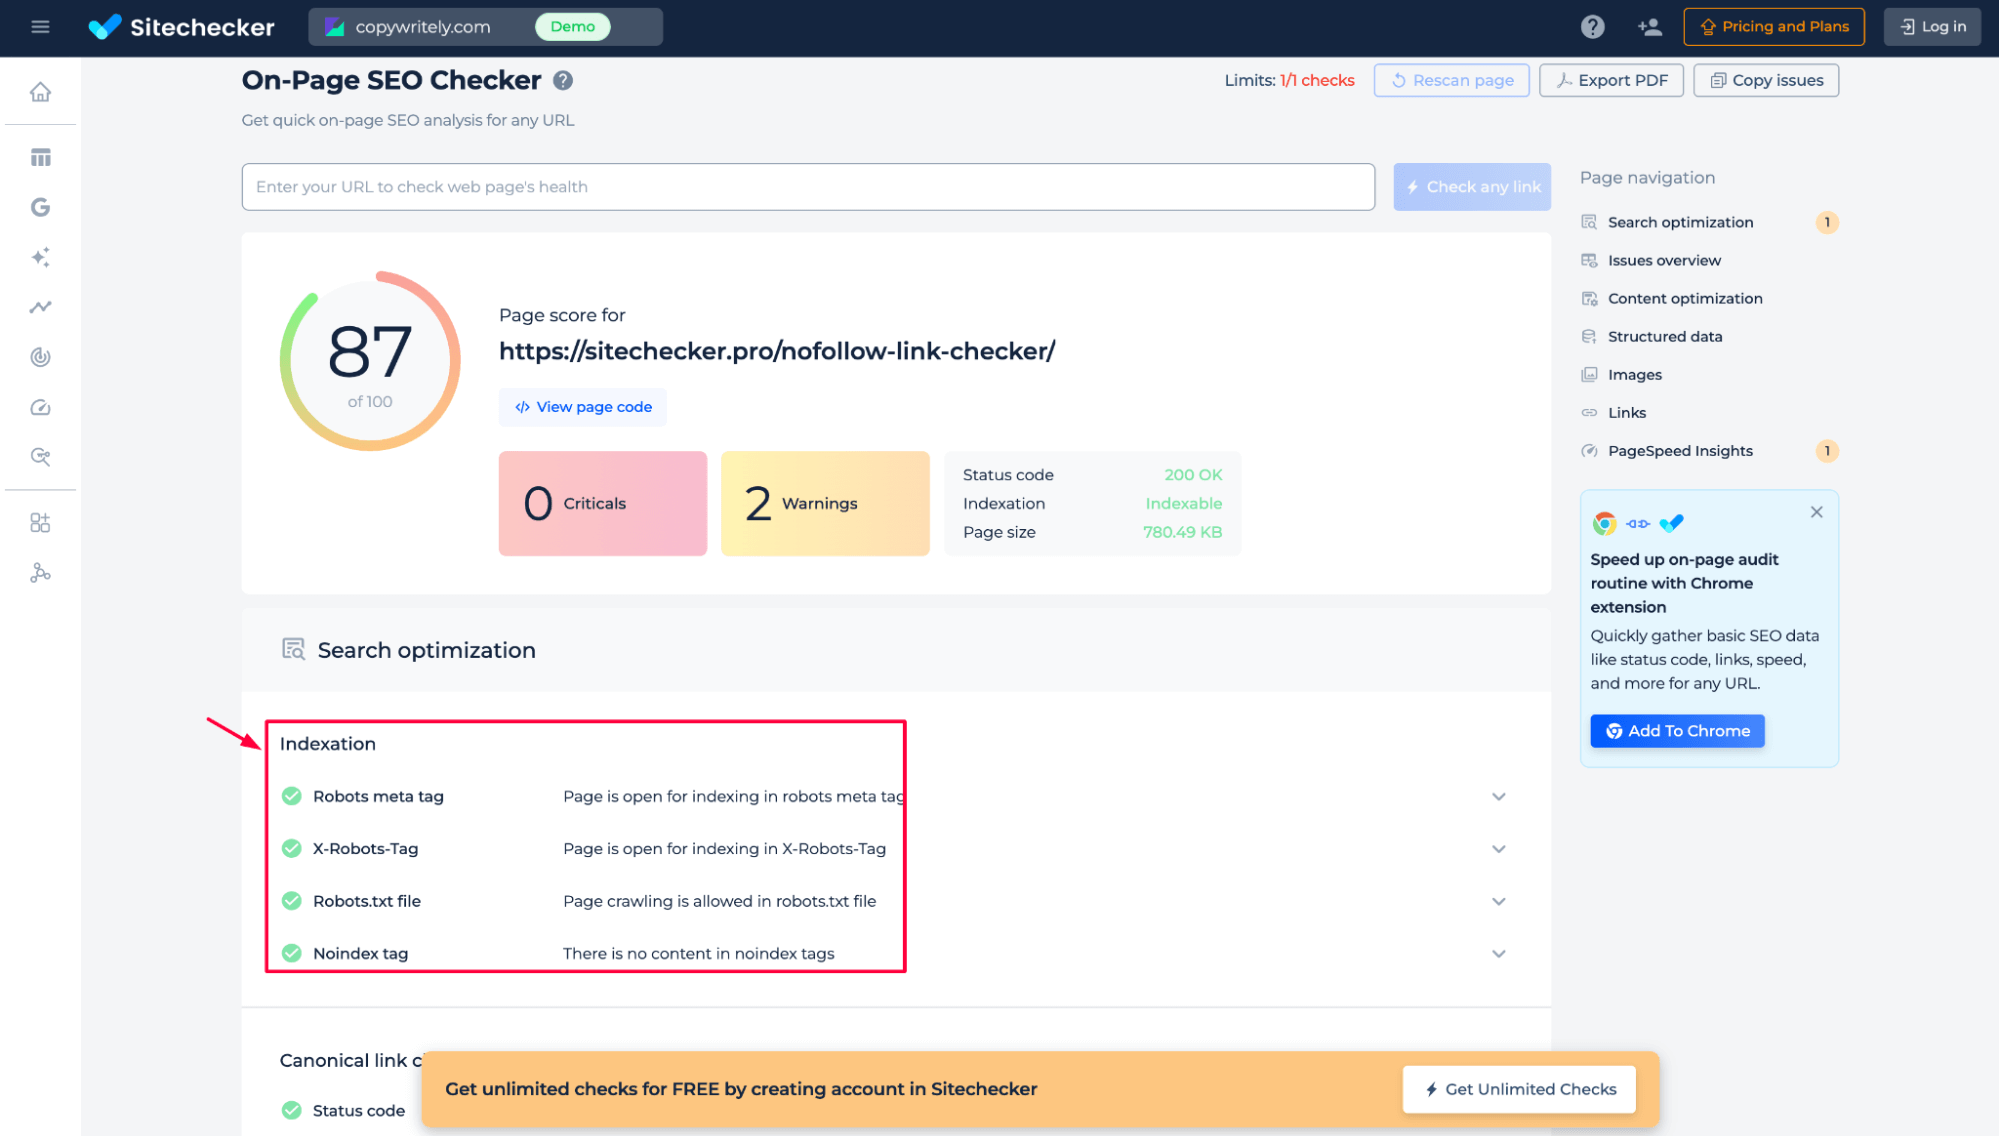1999x1137 pixels.
Task: Expand the Robots meta tag check details
Action: tap(1498, 796)
